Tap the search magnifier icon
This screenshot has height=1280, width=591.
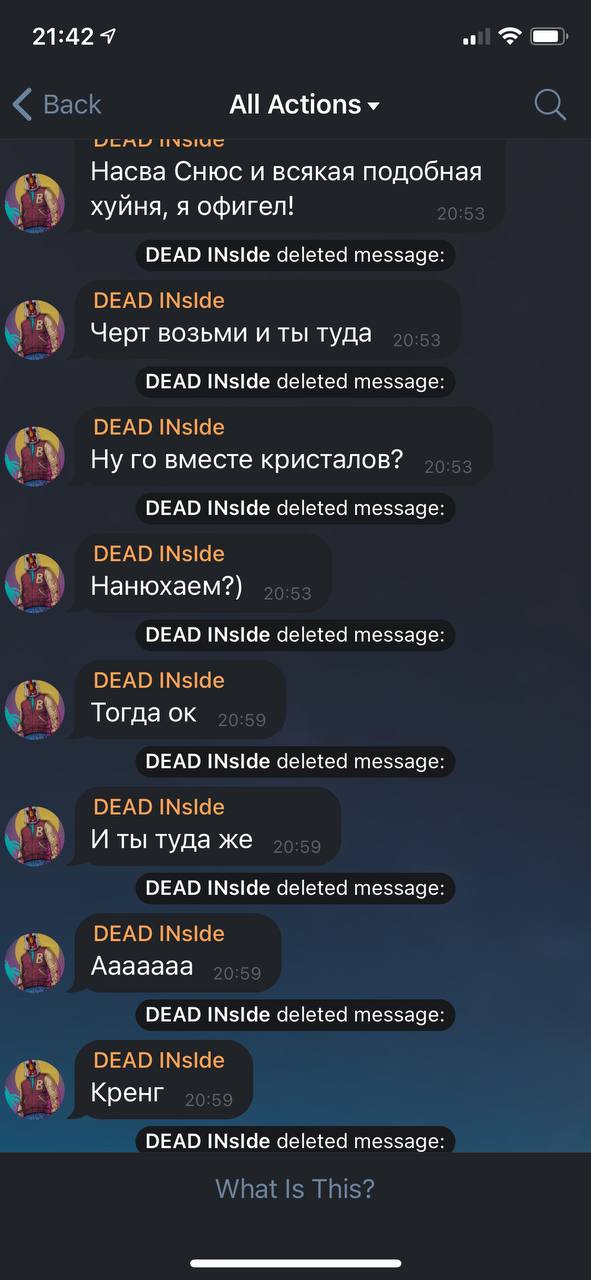pos(550,104)
